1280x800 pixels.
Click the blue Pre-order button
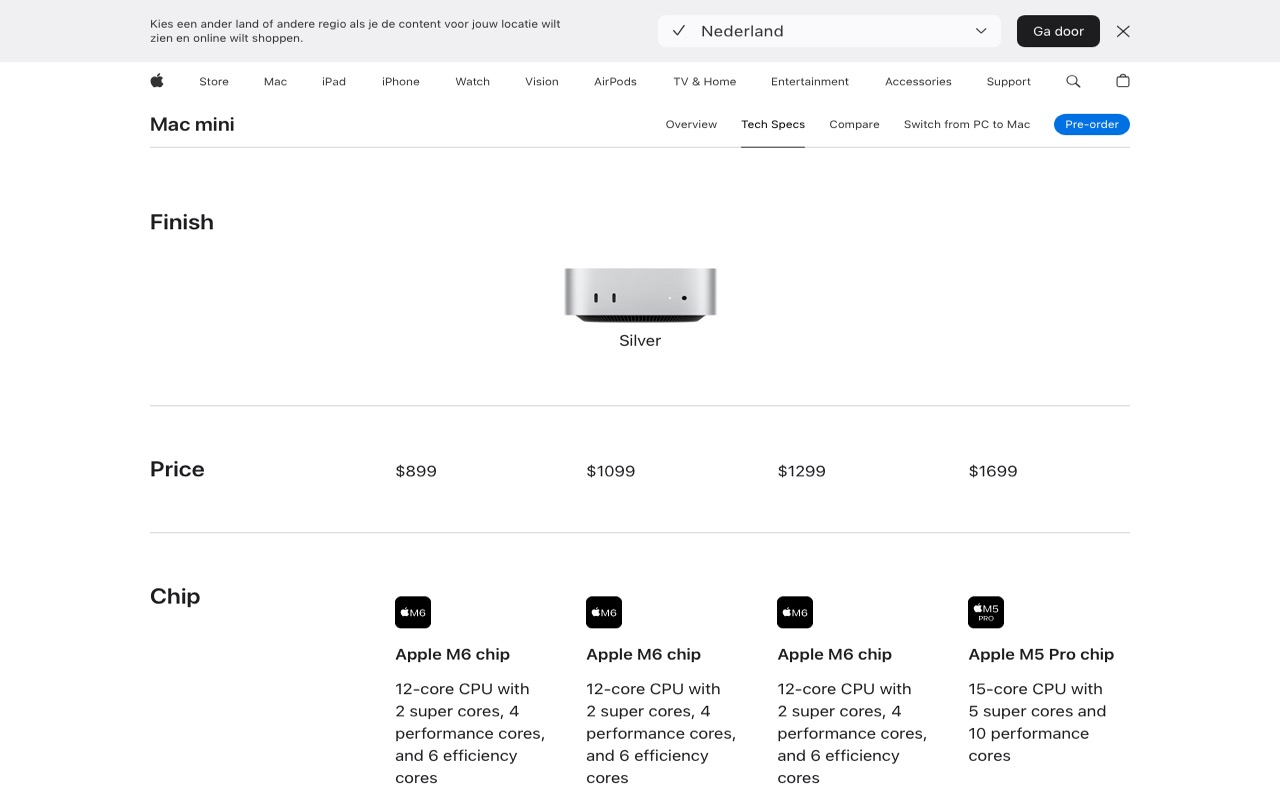click(1092, 124)
